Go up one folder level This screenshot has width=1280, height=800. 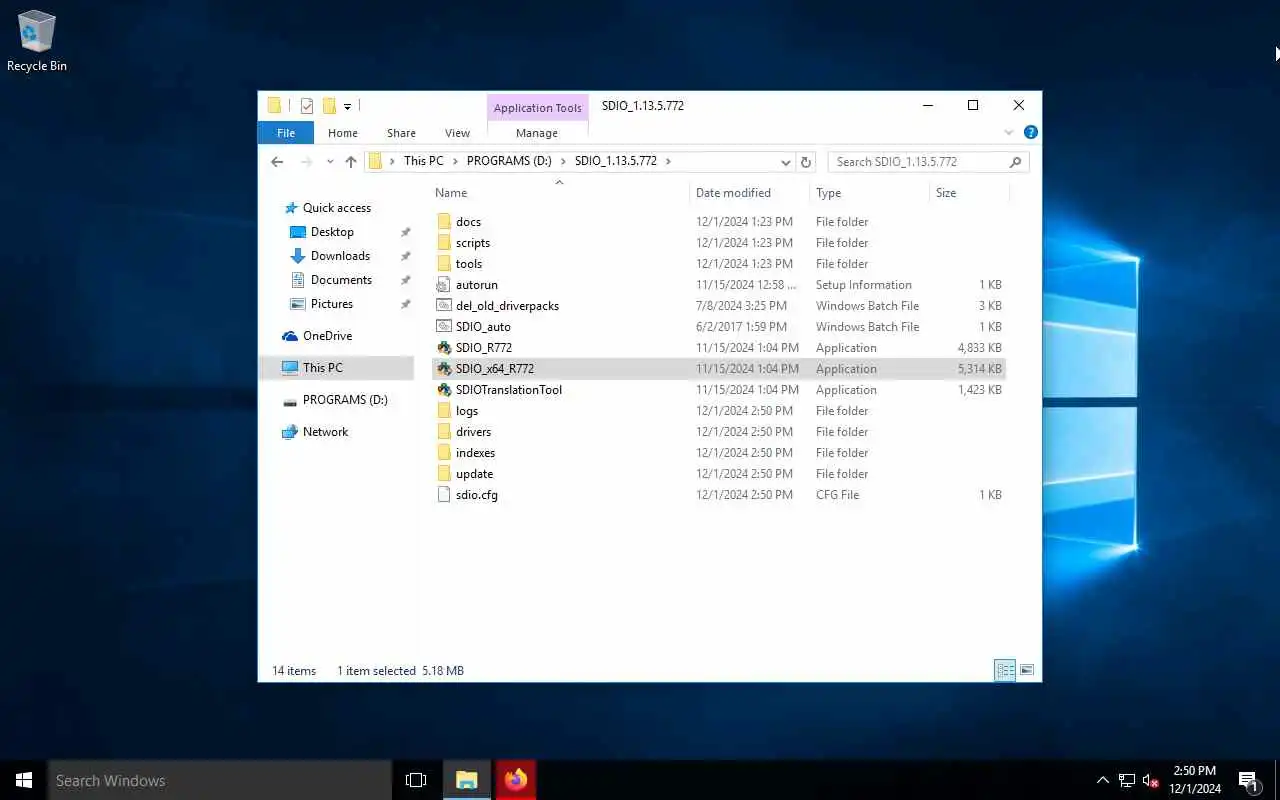point(351,161)
